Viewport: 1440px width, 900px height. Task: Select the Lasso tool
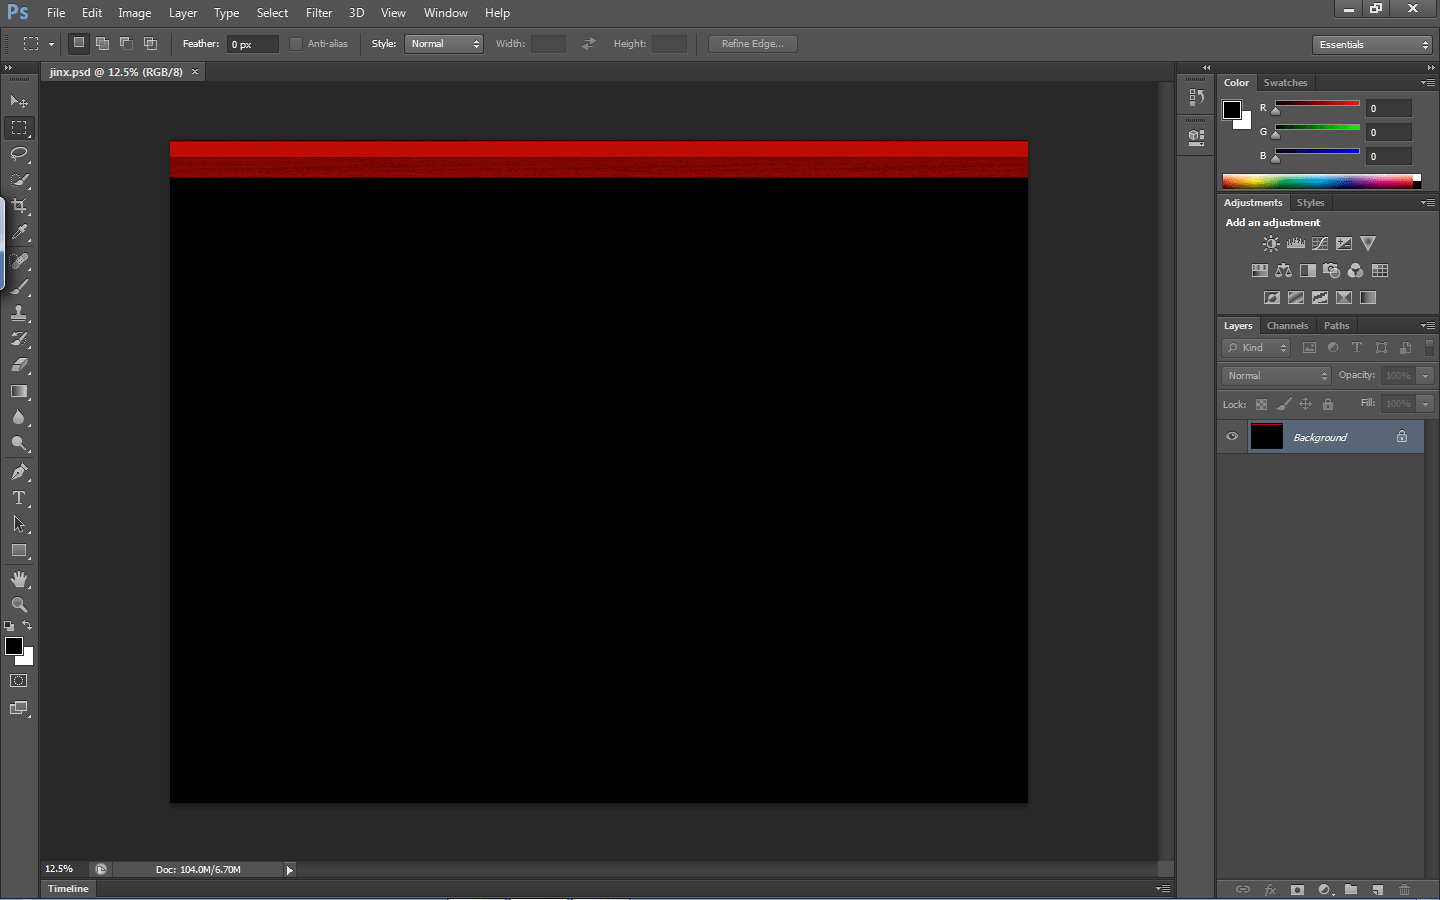(x=19, y=154)
